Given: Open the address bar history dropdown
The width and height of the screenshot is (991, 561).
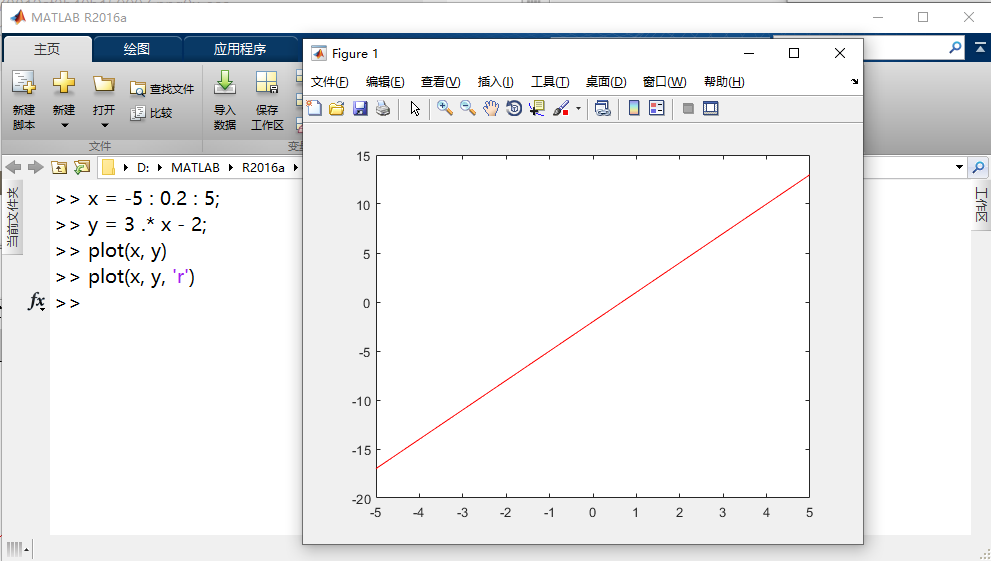Looking at the screenshot, I should (959, 167).
